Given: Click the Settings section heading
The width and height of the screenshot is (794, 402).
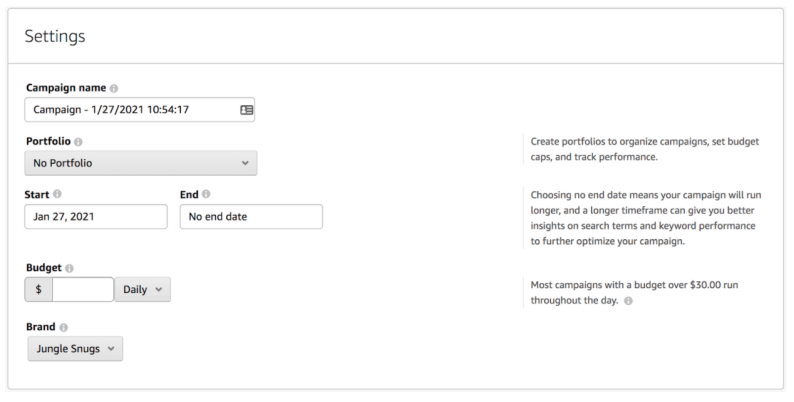Looking at the screenshot, I should pos(56,37).
